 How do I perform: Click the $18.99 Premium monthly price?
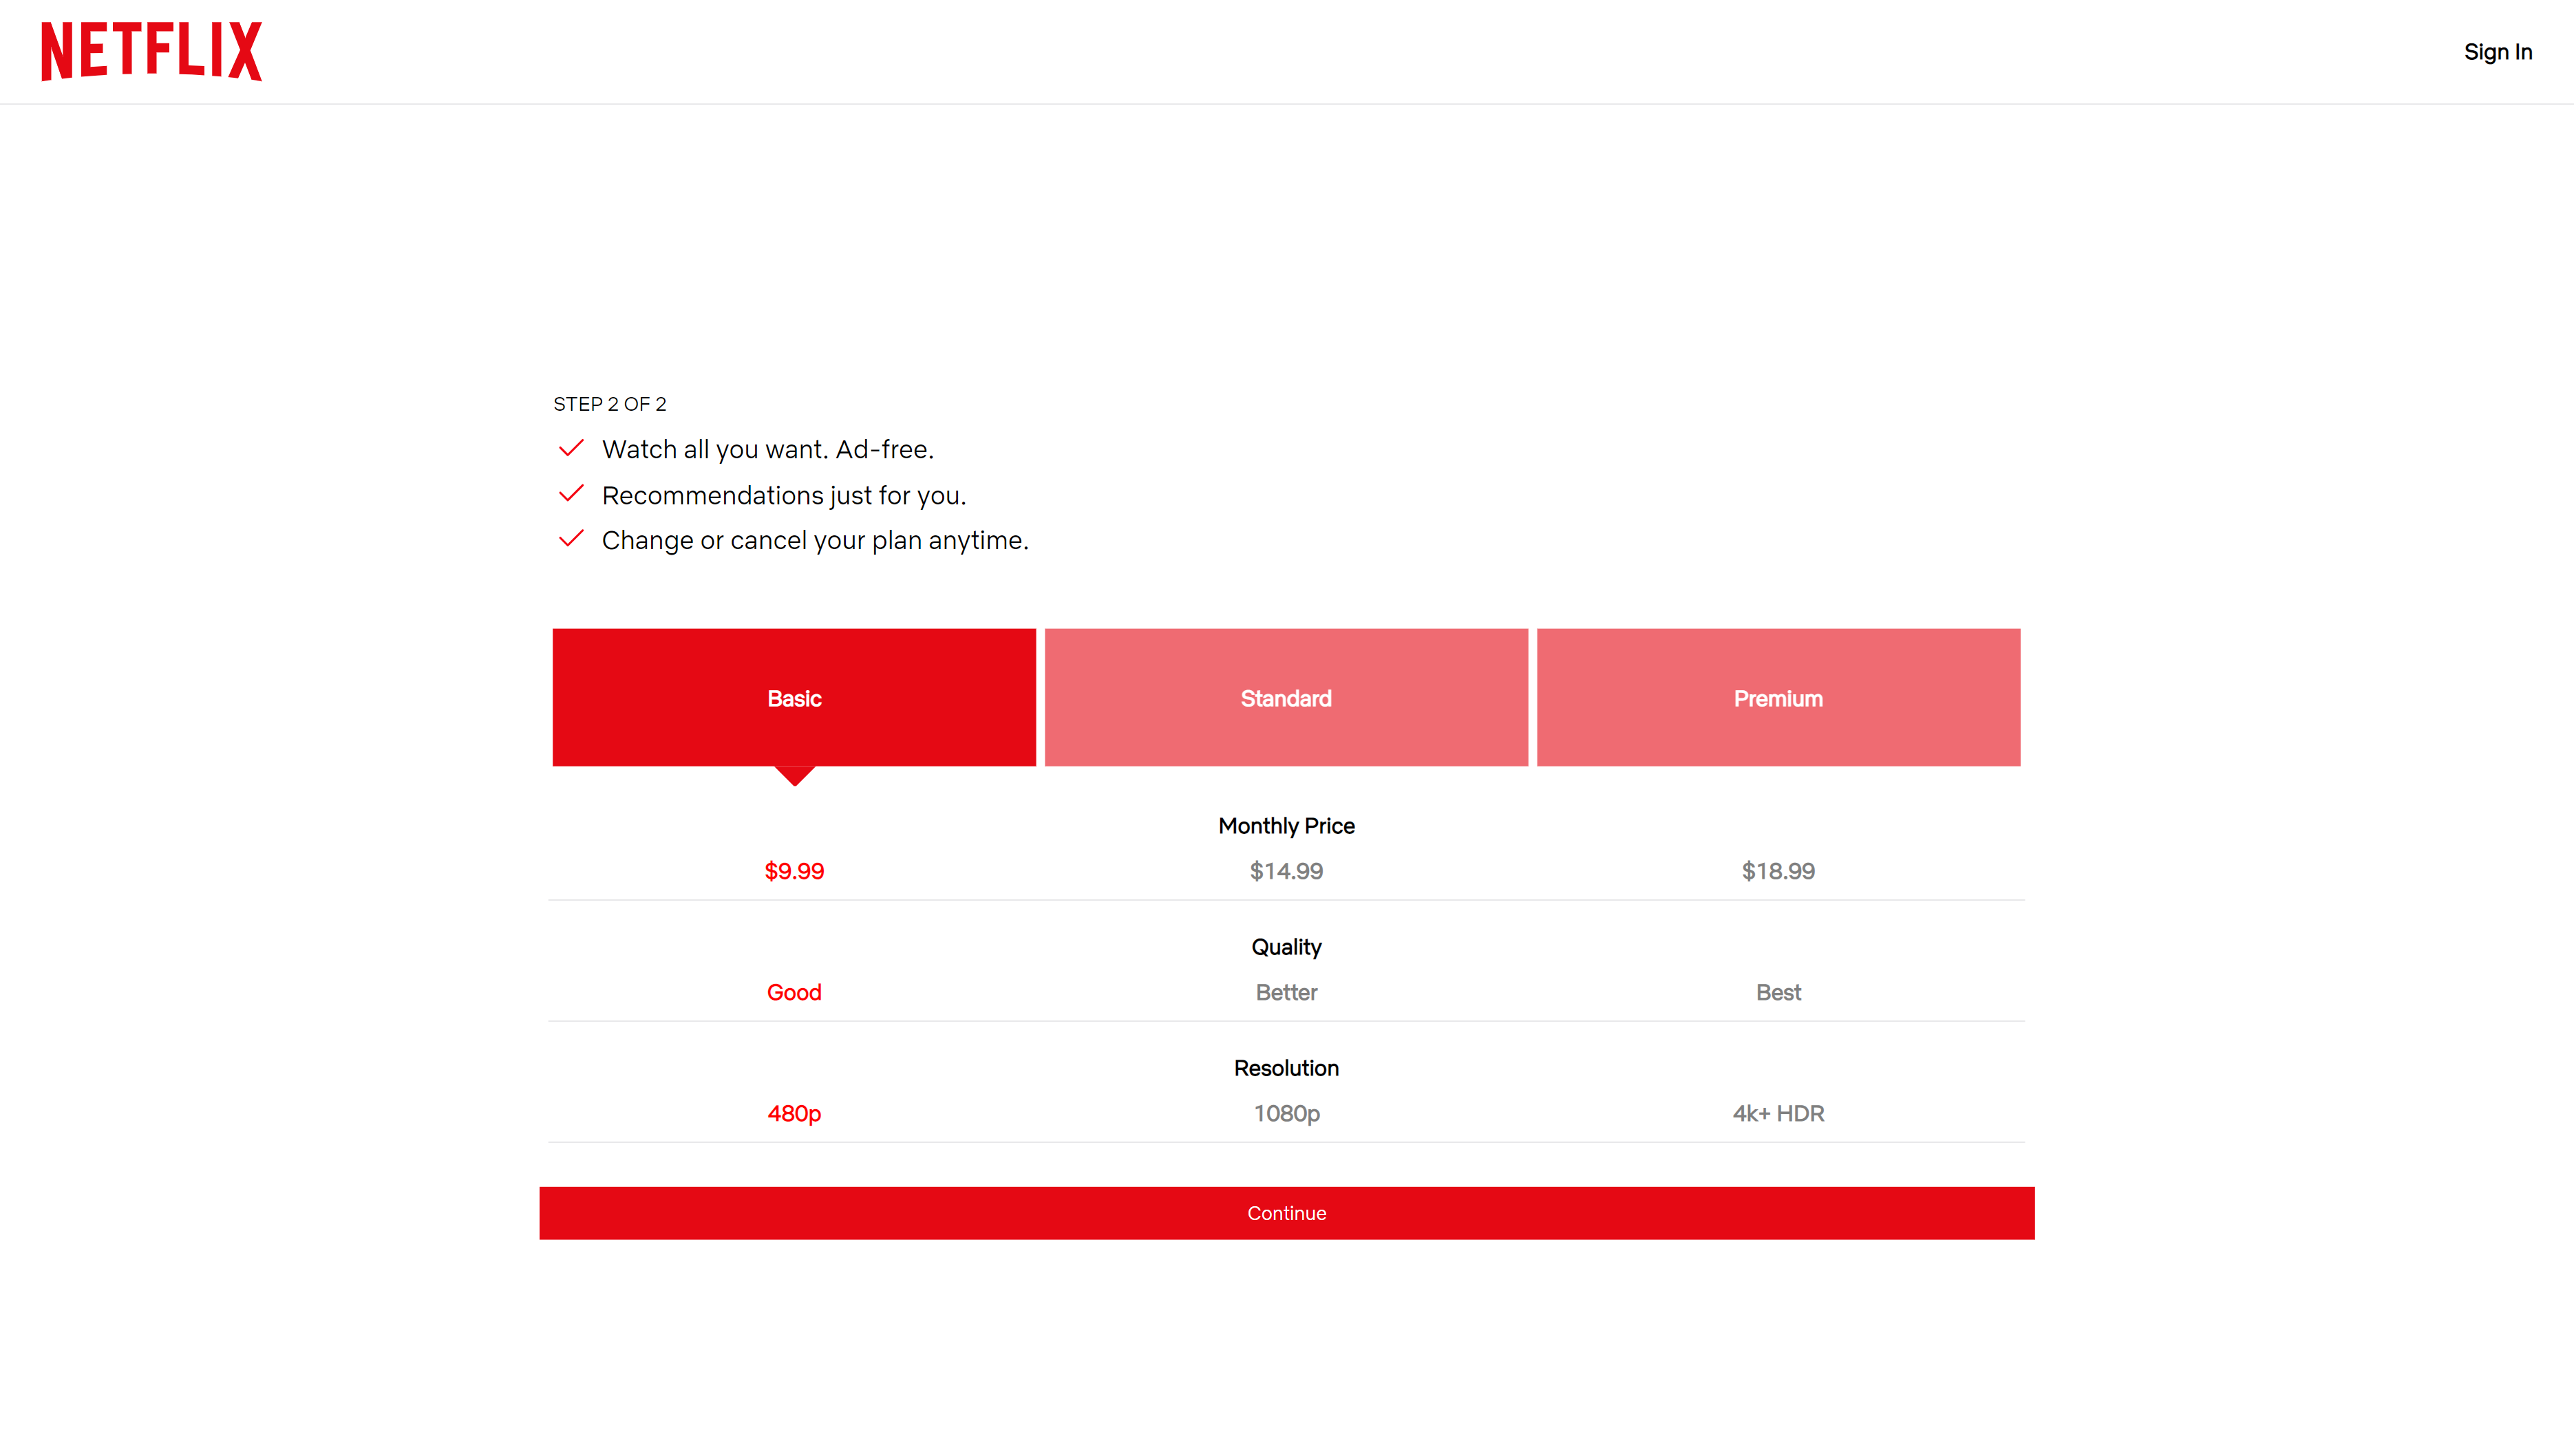[x=1778, y=871]
